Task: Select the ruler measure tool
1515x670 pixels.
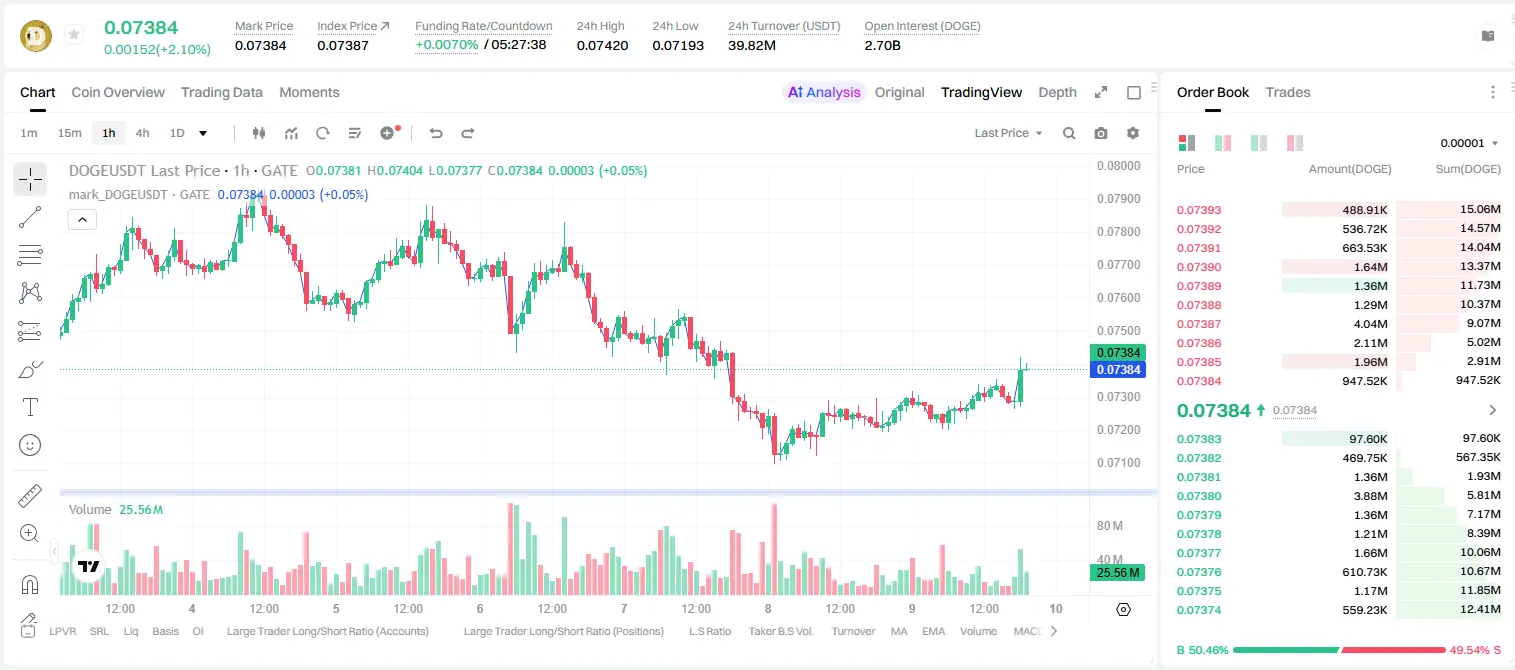Action: [x=30, y=496]
